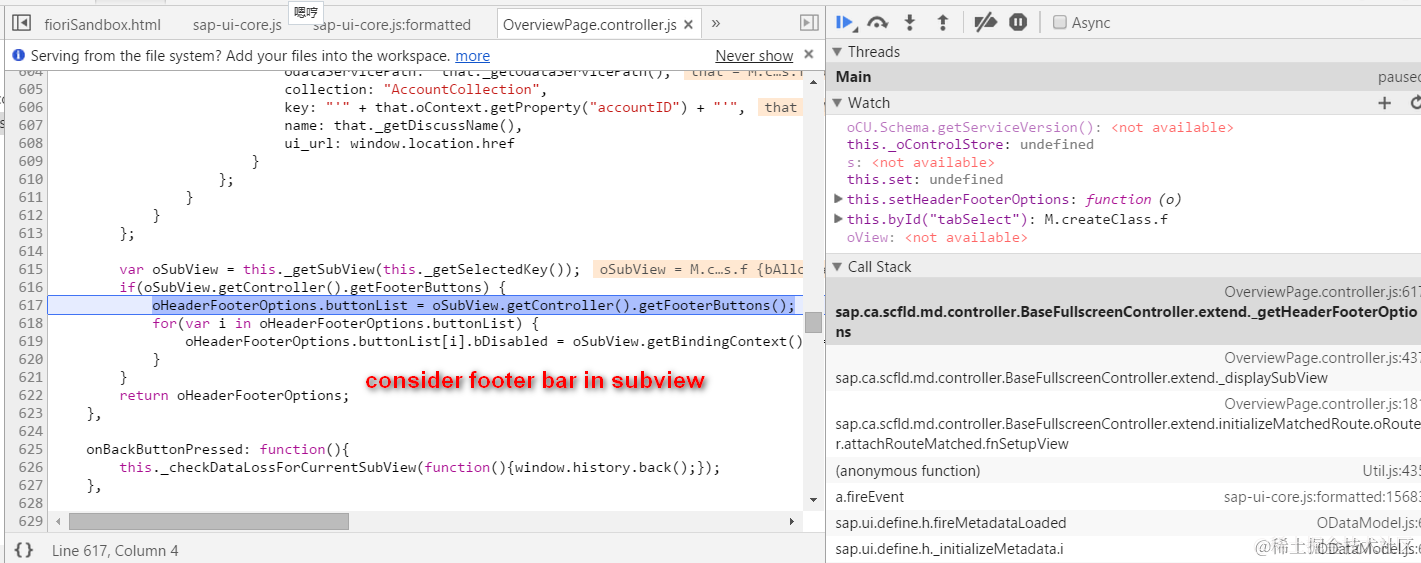Select the _getHeaderFooterOptions call stack frame
The height and width of the screenshot is (563, 1421).
(x=1123, y=312)
